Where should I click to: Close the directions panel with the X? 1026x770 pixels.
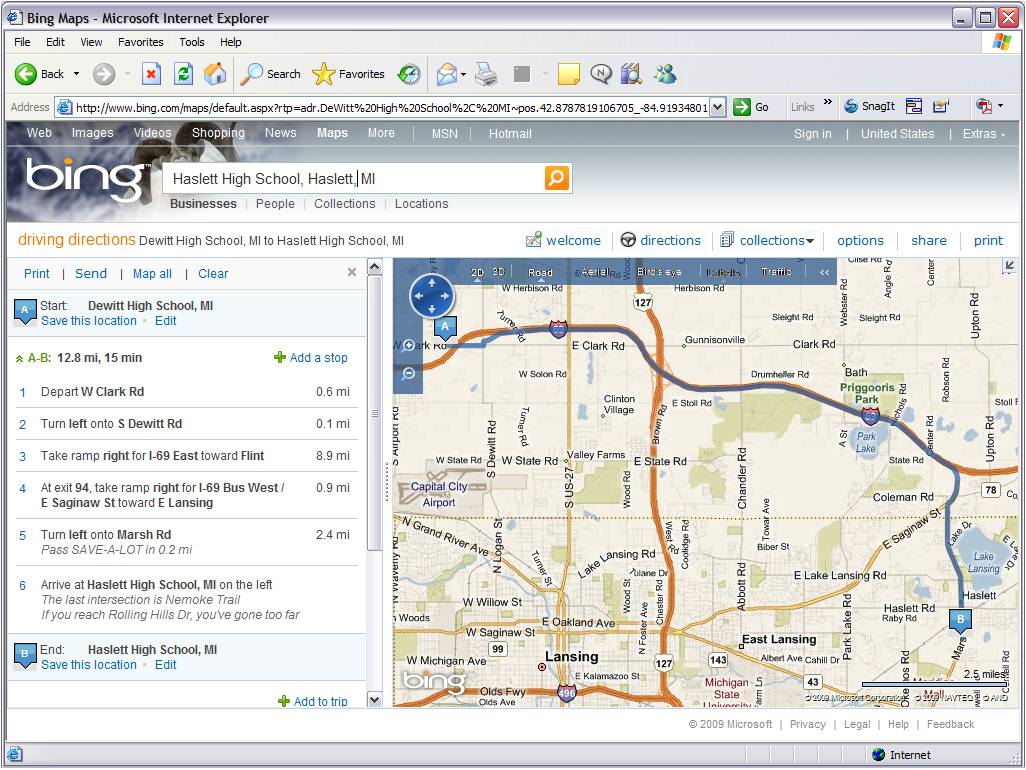pos(352,272)
